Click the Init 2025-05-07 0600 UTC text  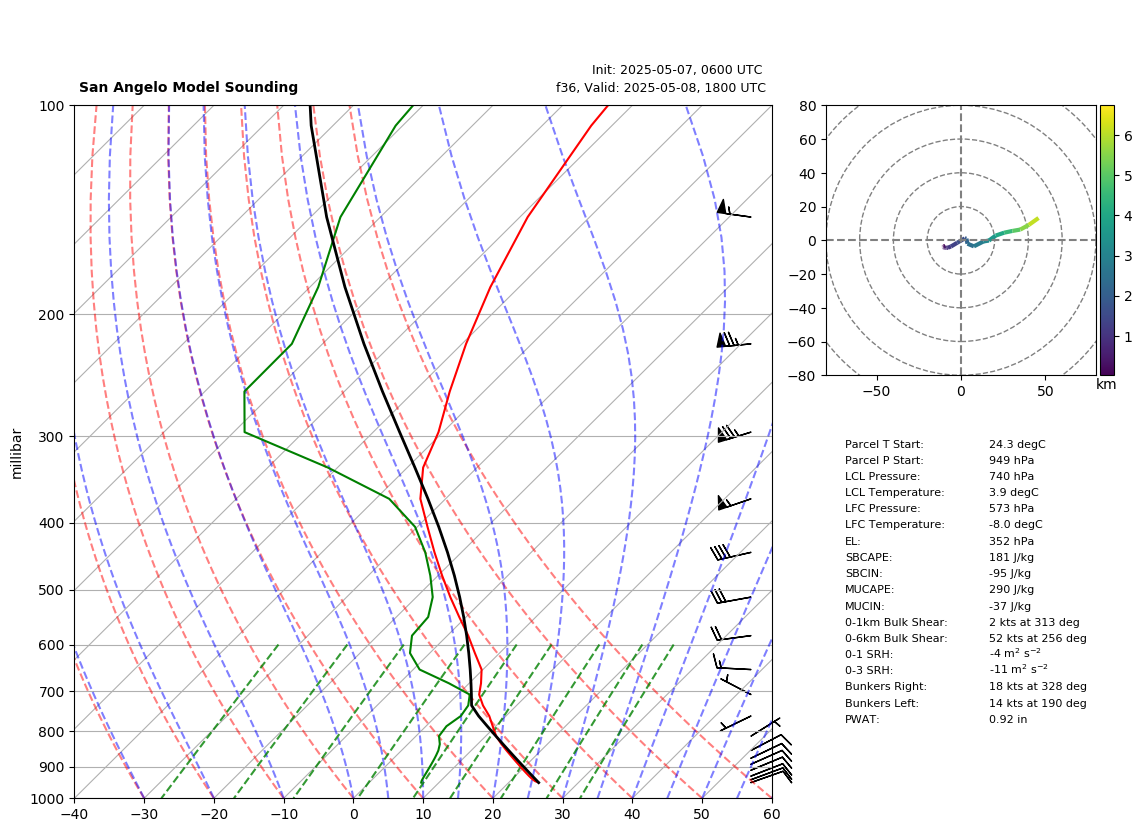pos(677,70)
